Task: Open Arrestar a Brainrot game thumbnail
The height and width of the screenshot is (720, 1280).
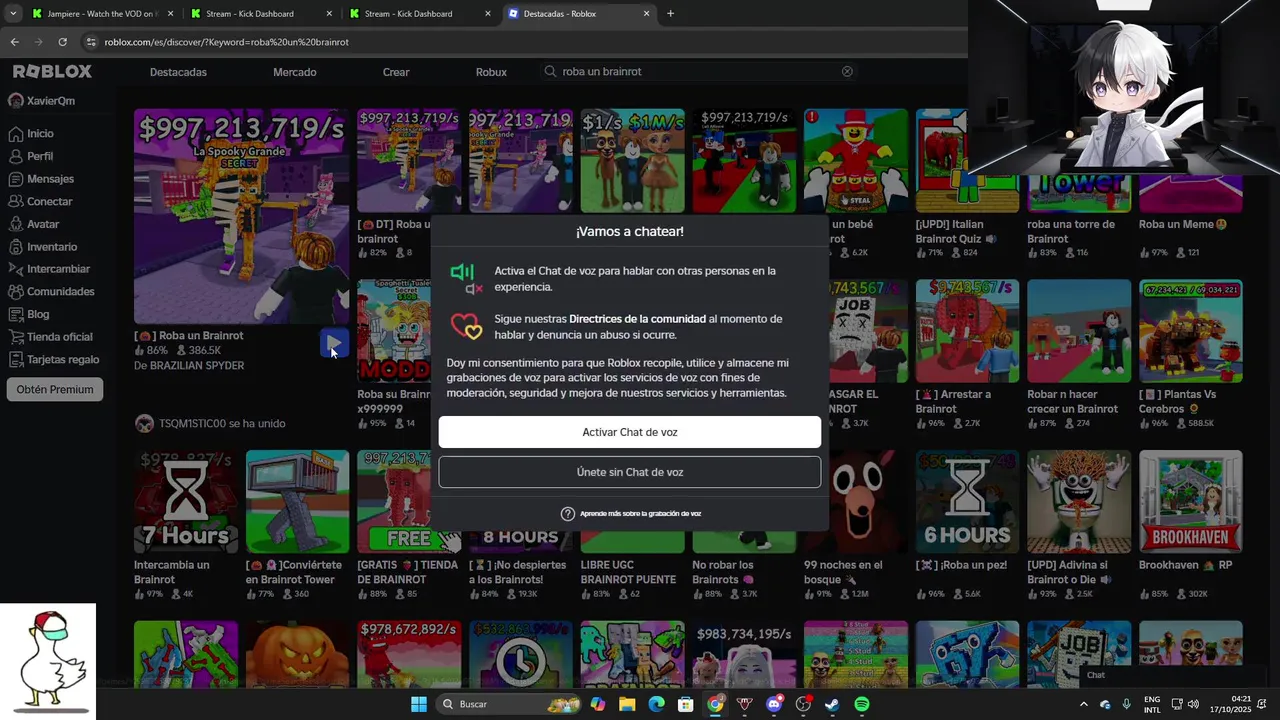Action: [967, 331]
